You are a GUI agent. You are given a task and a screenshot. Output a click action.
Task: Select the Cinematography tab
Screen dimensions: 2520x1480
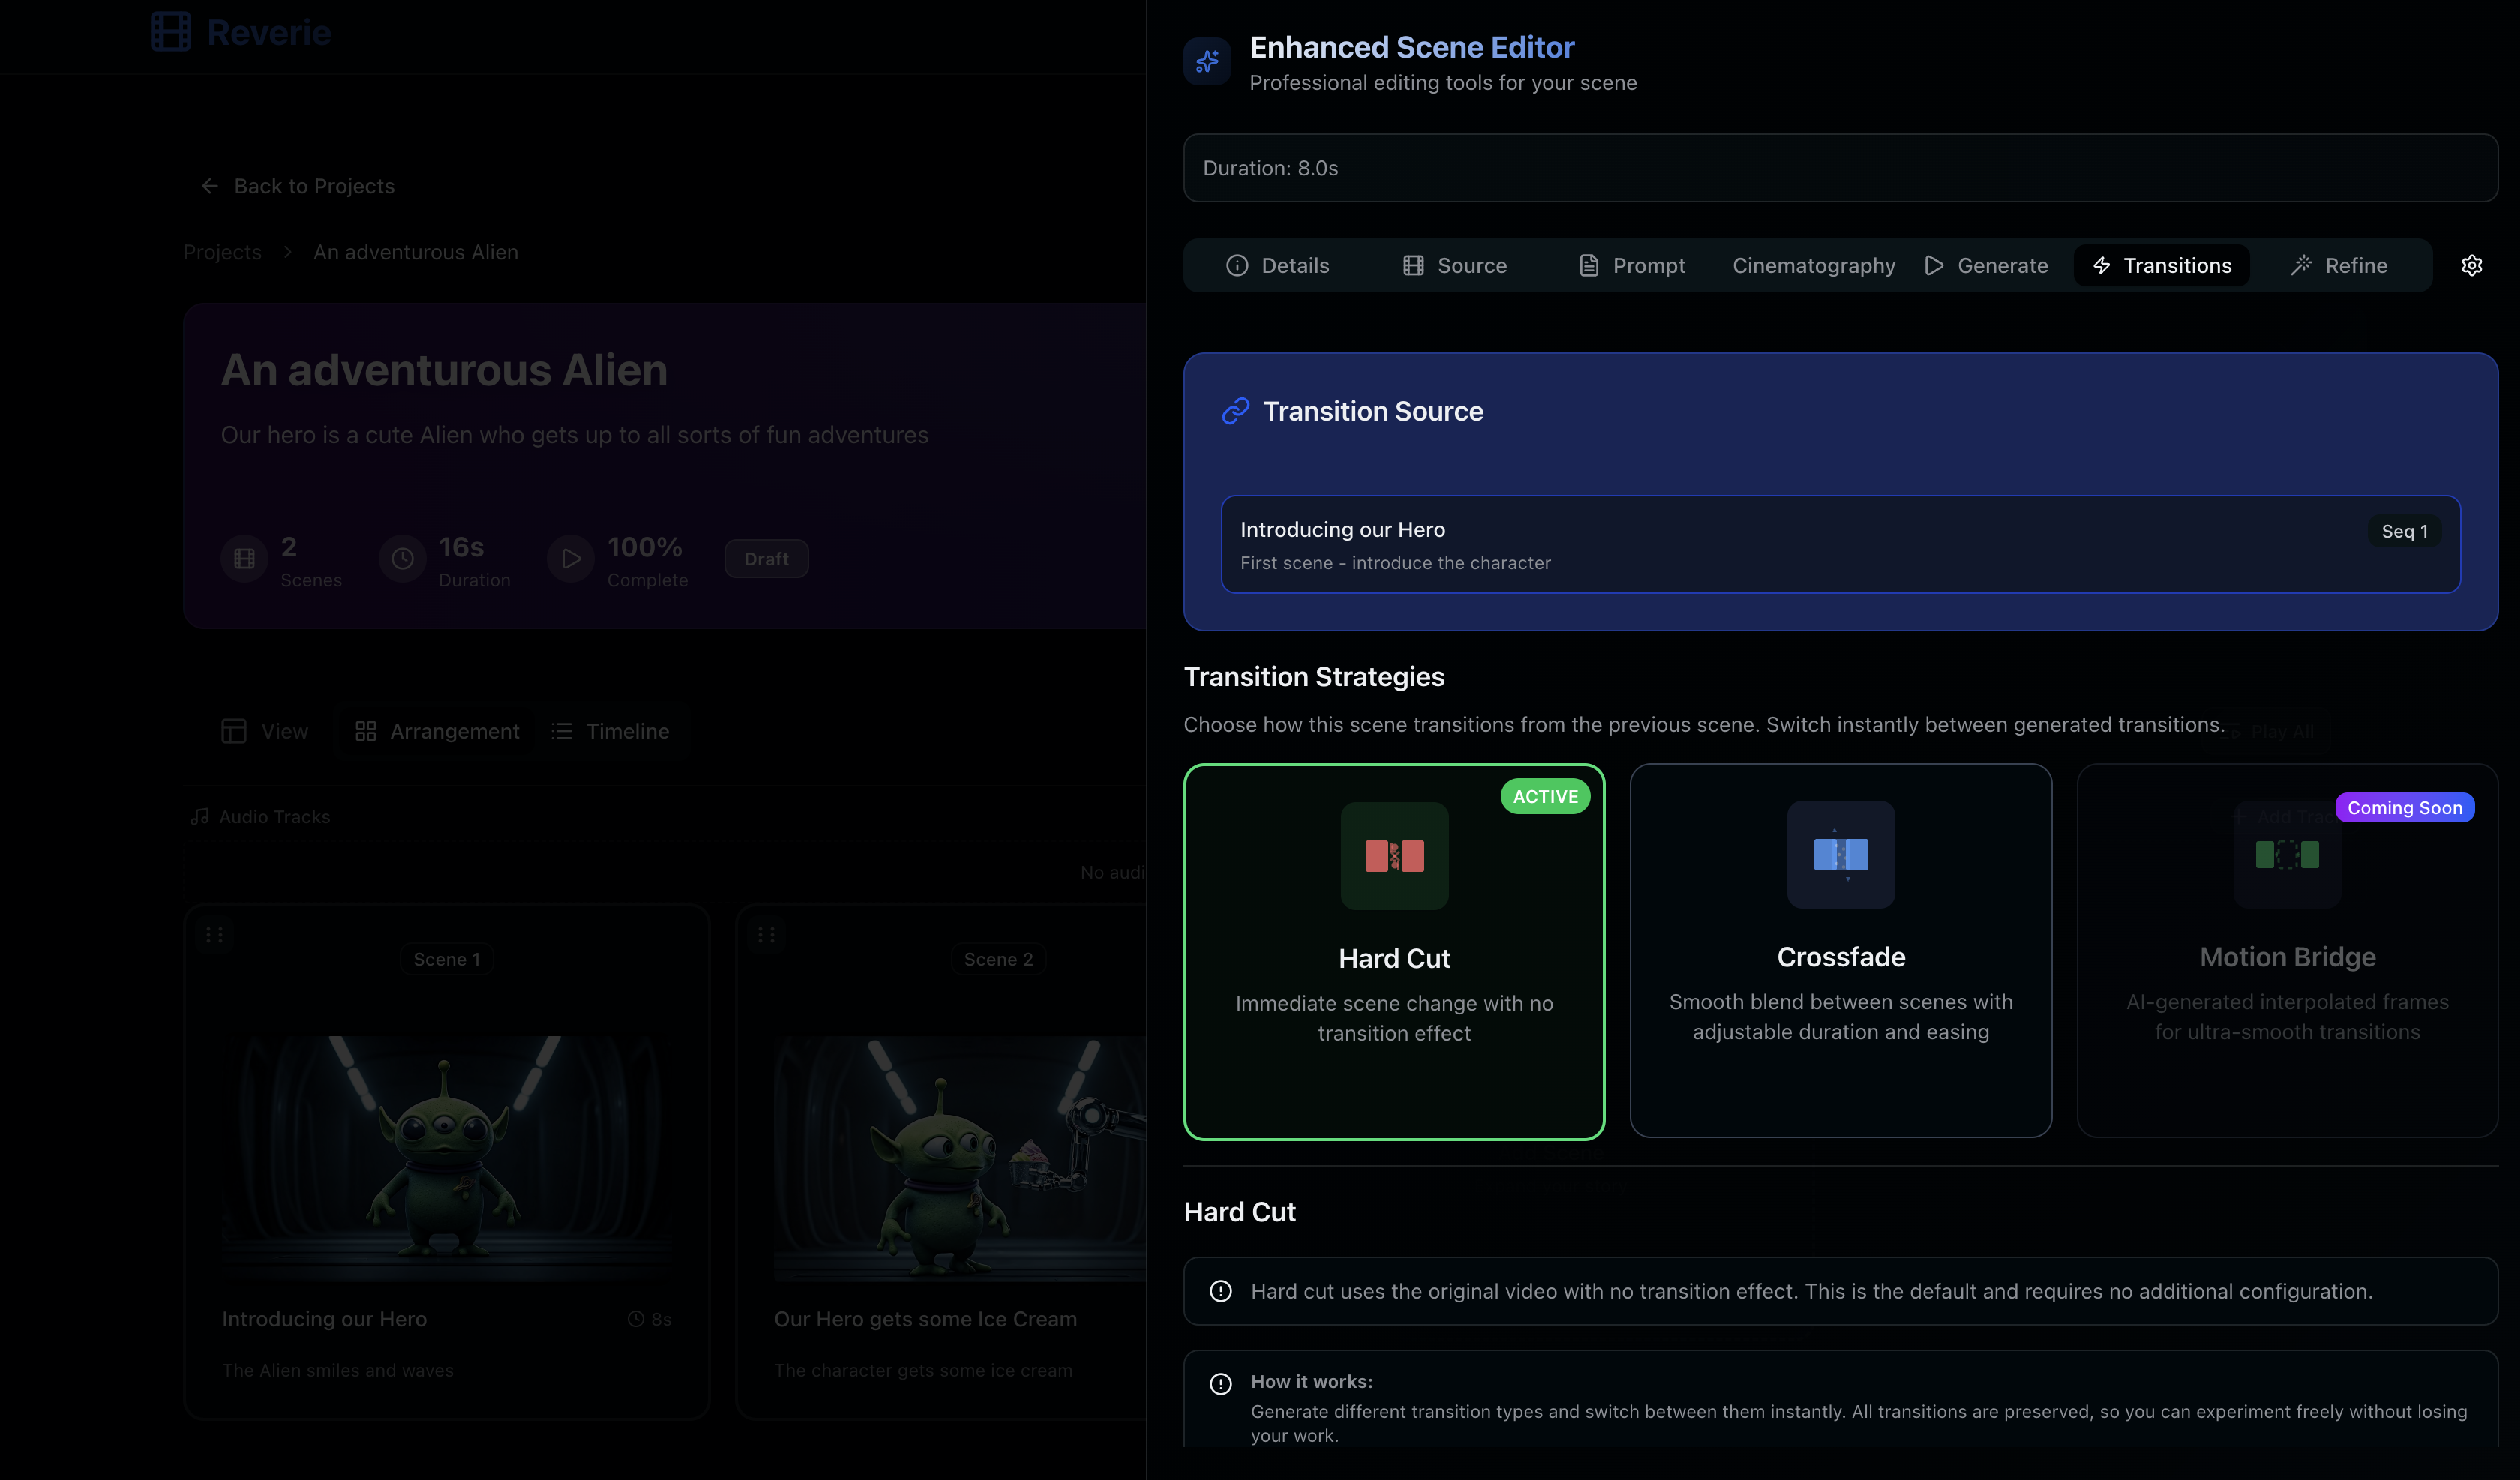tap(1813, 265)
